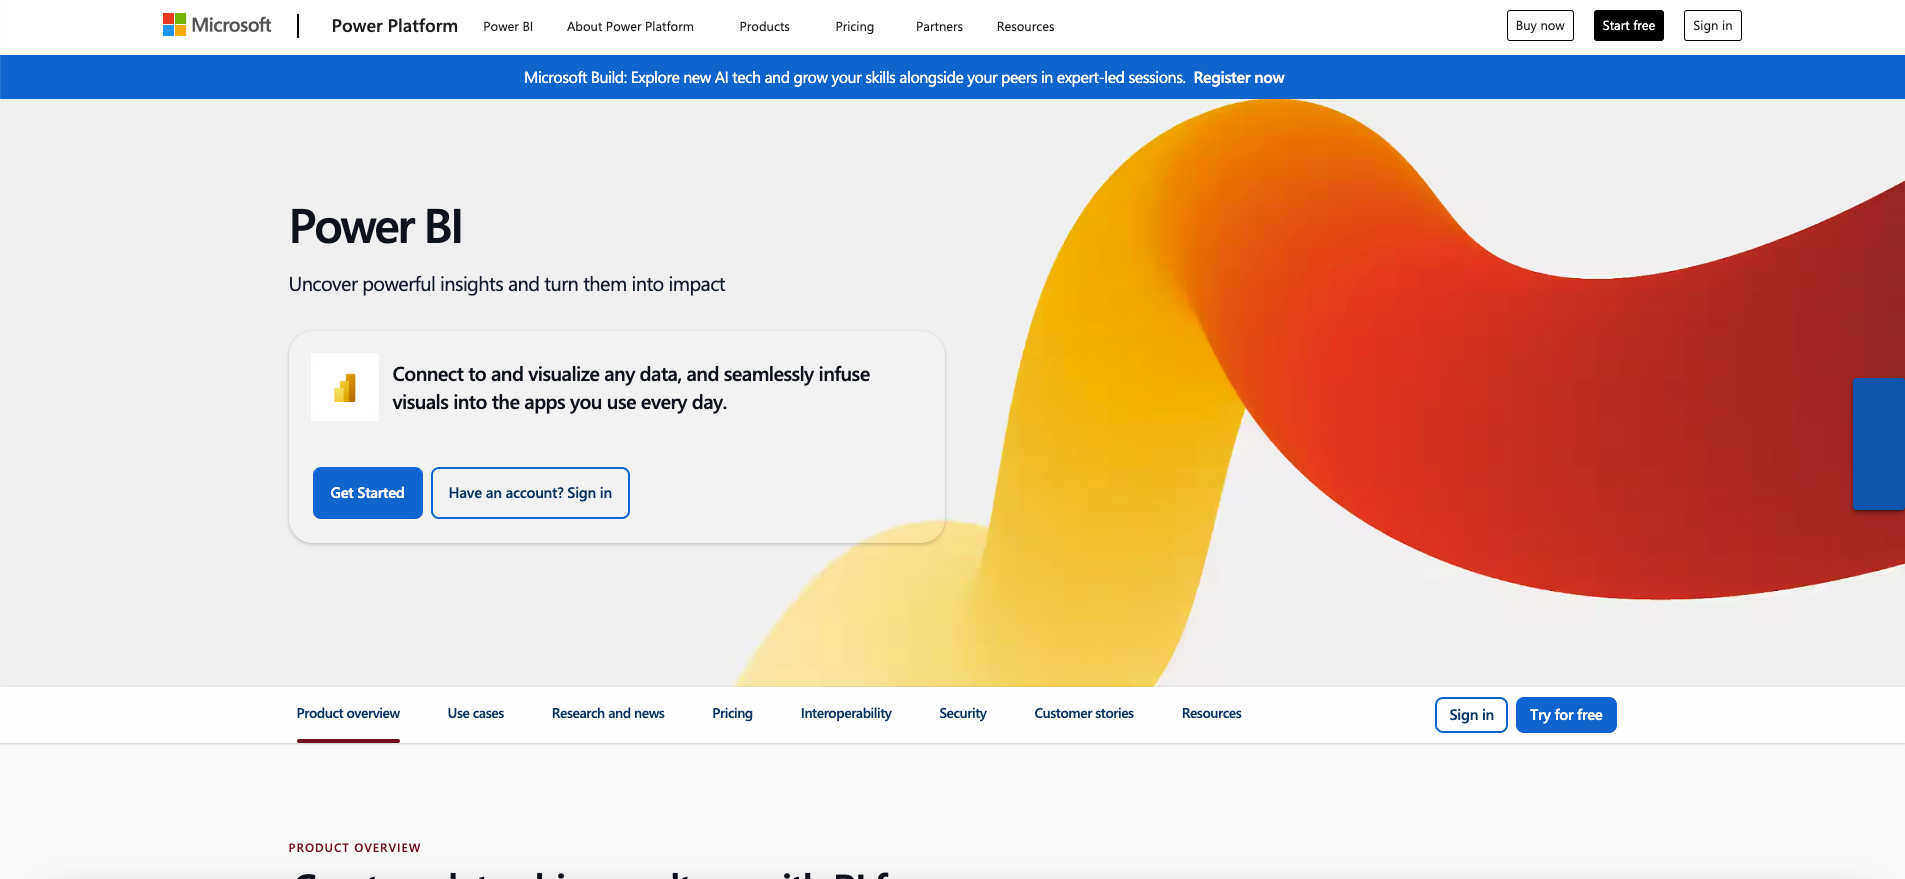
Task: Click the Microsoft logo
Action: [x=217, y=25]
